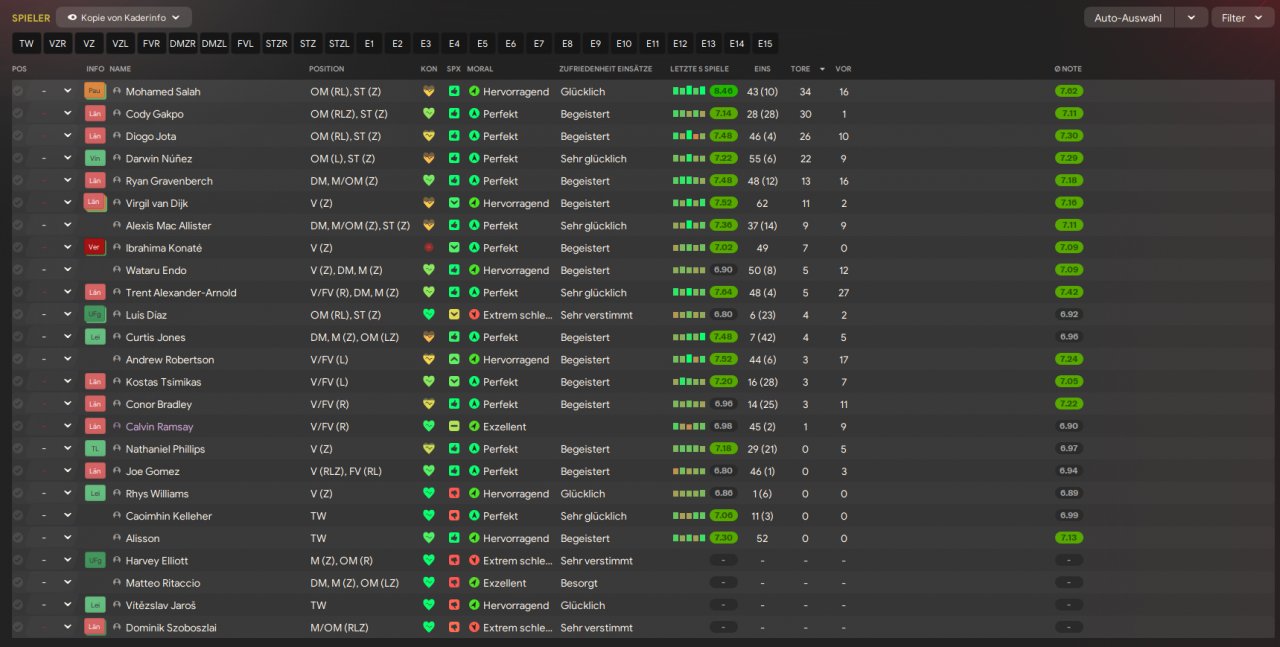The image size is (1280, 647).
Task: Click the Vin status badge for Darwin Núñez
Action: pos(95,158)
